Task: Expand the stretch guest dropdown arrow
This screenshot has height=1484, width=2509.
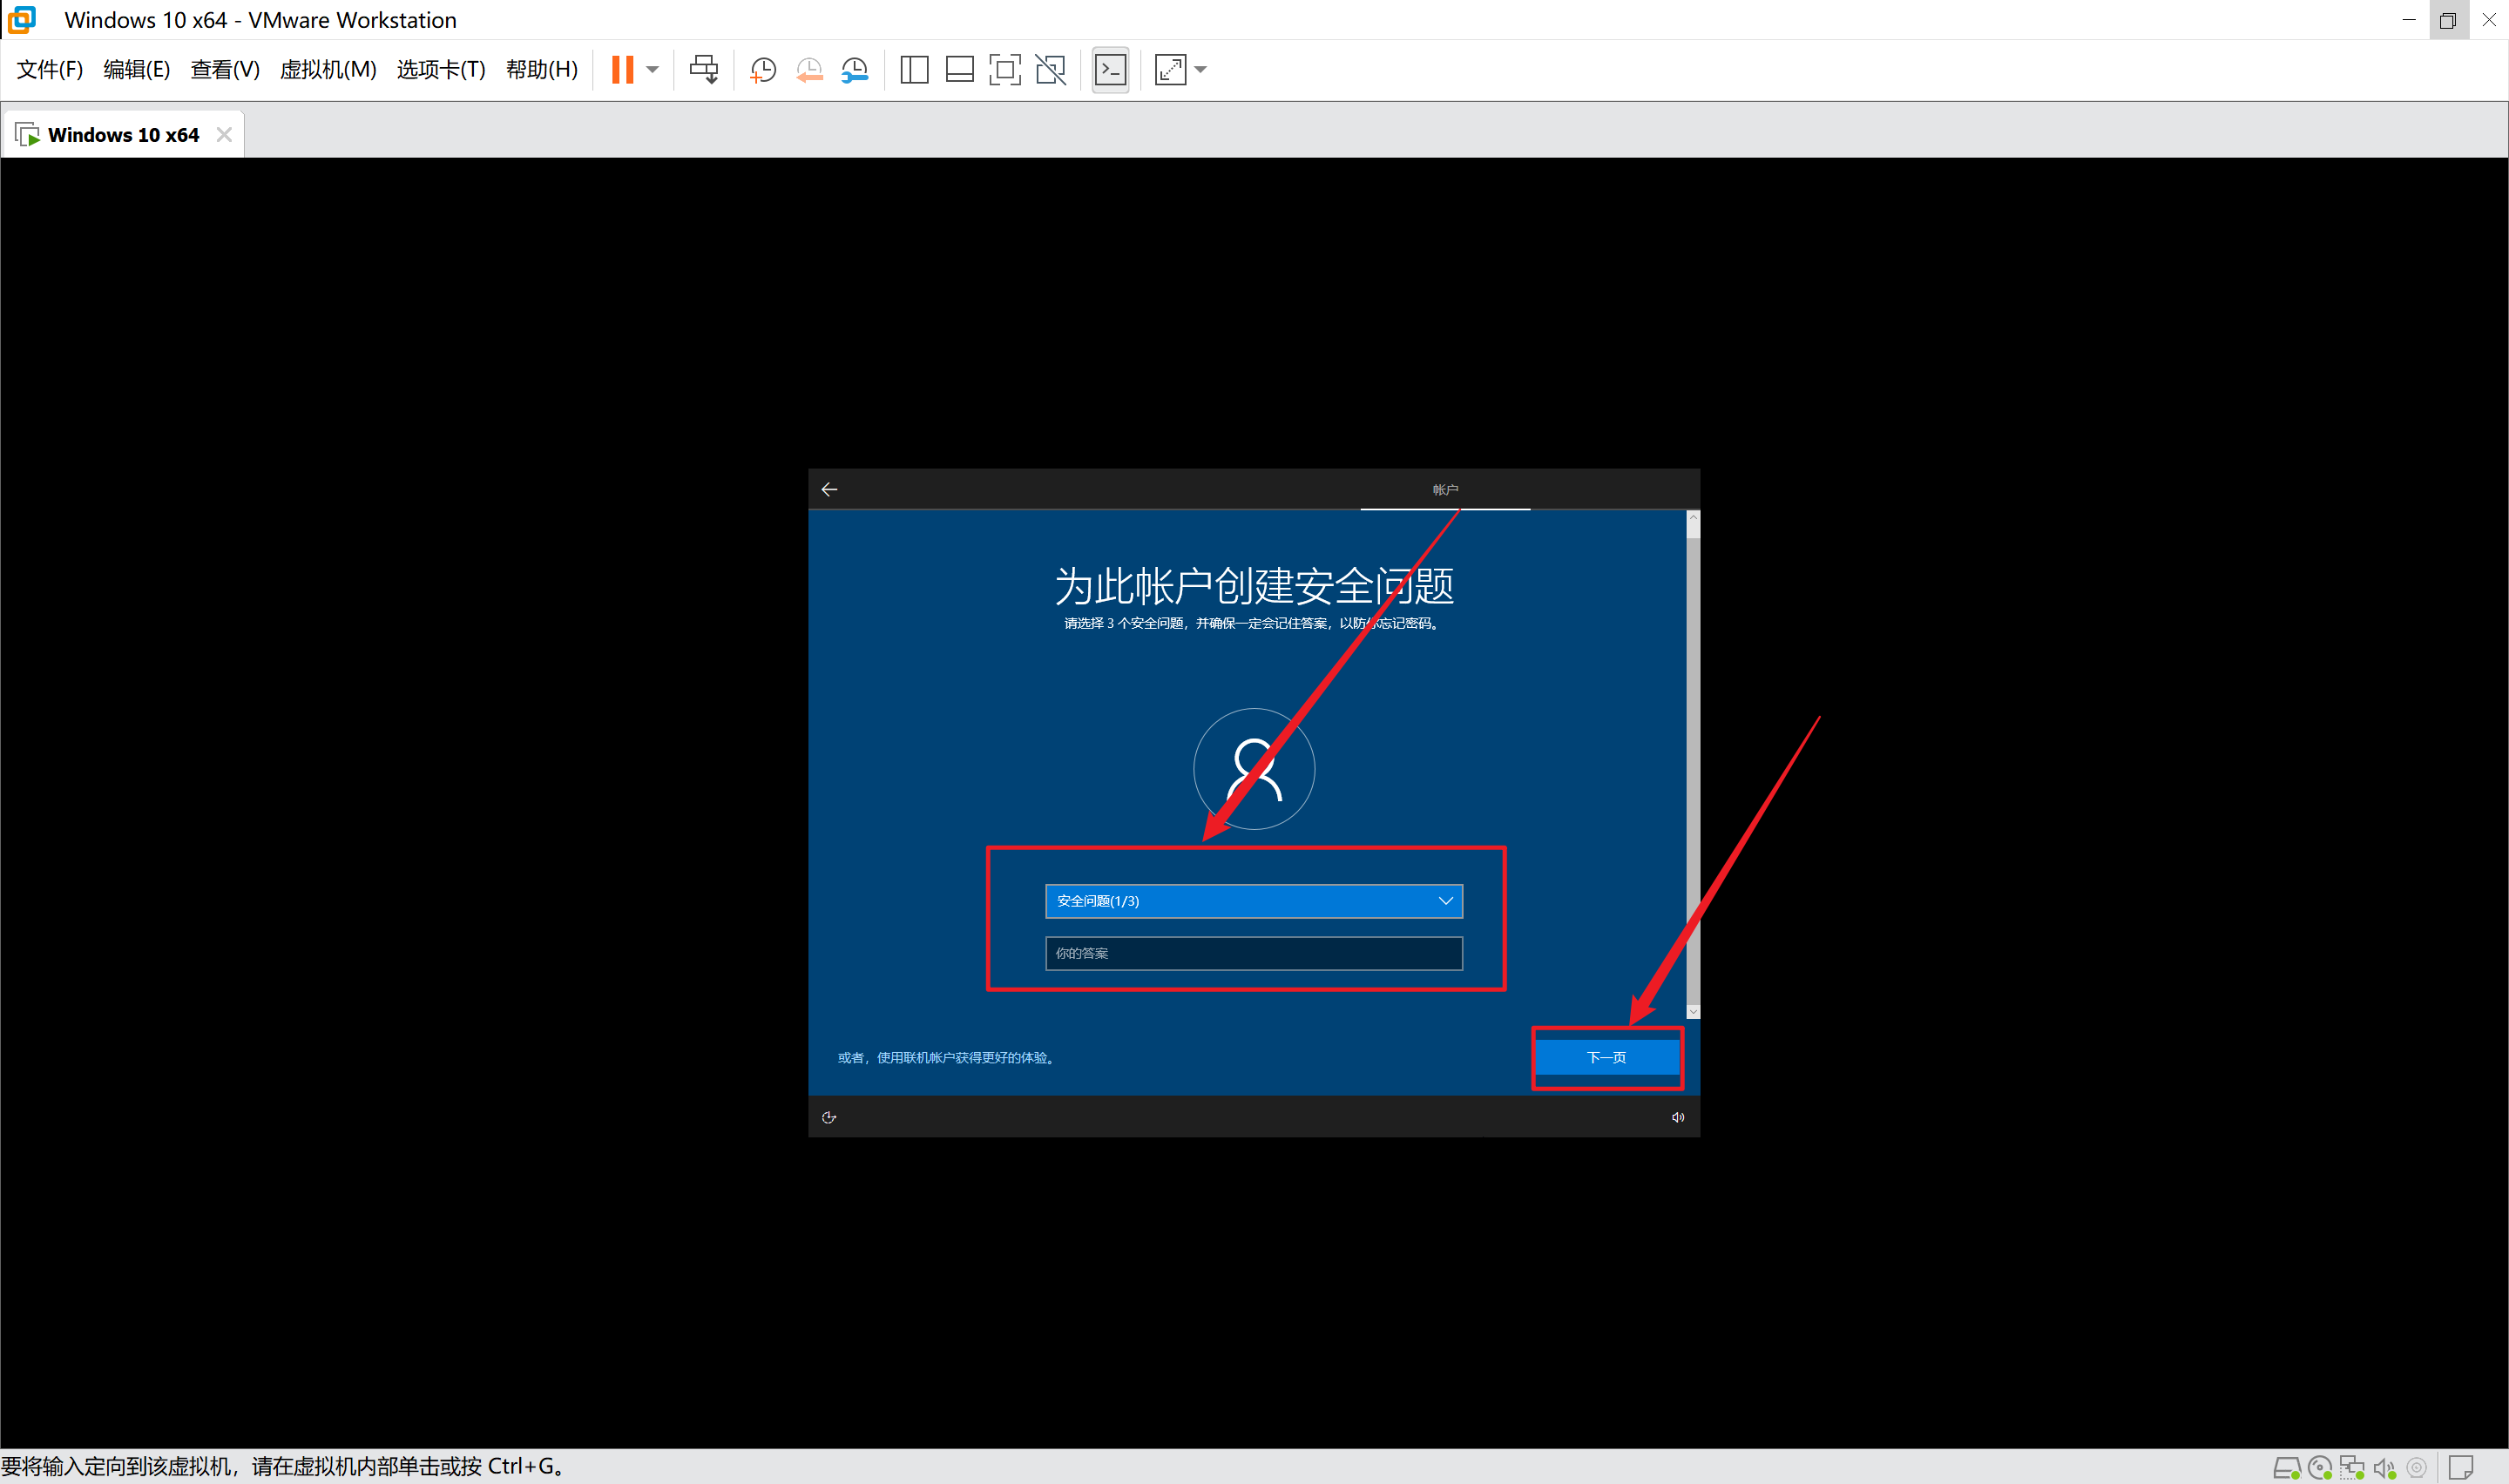Action: pos(1200,69)
